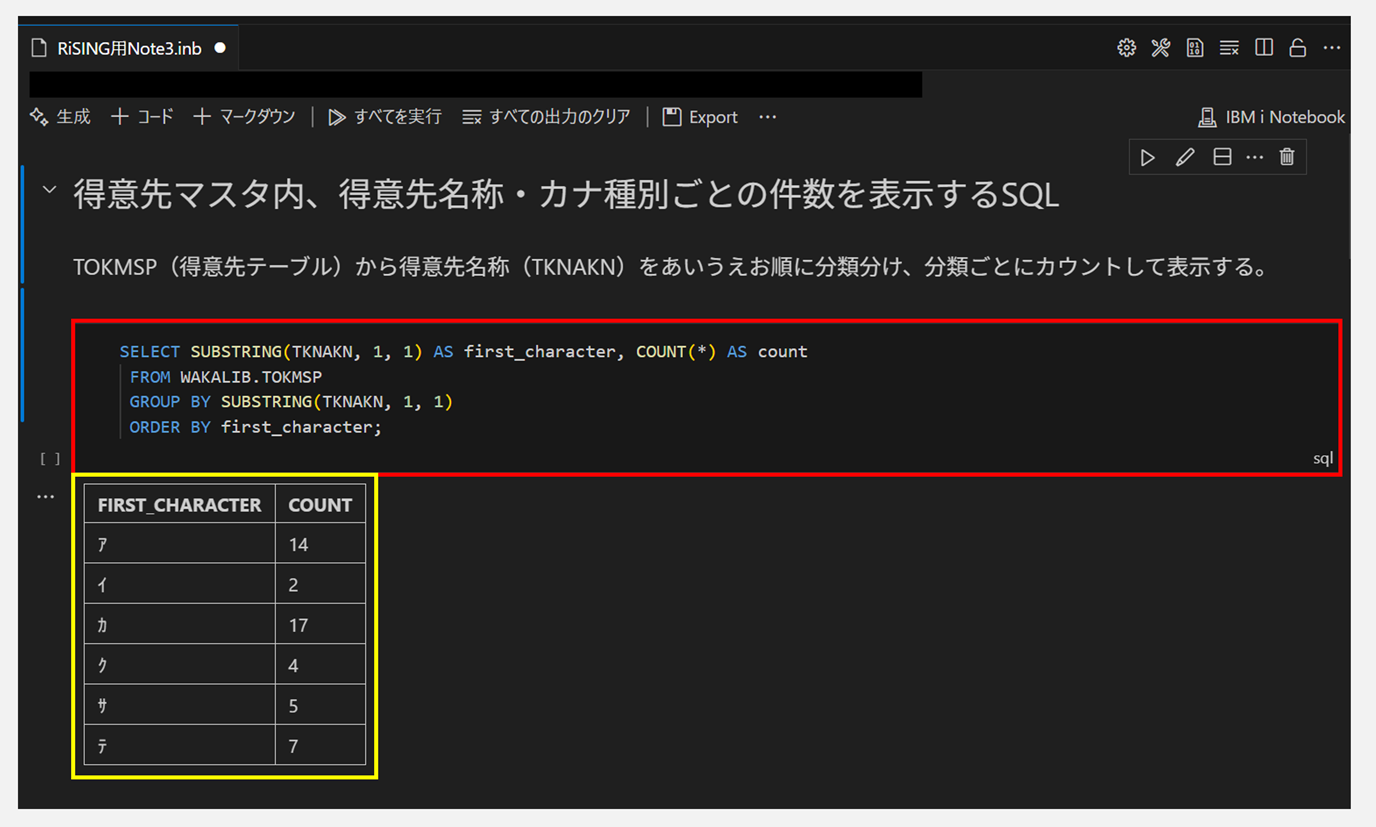Click the FIRST_CHARACTER column header
Viewport: 1376px width, 827px height.
(x=180, y=505)
